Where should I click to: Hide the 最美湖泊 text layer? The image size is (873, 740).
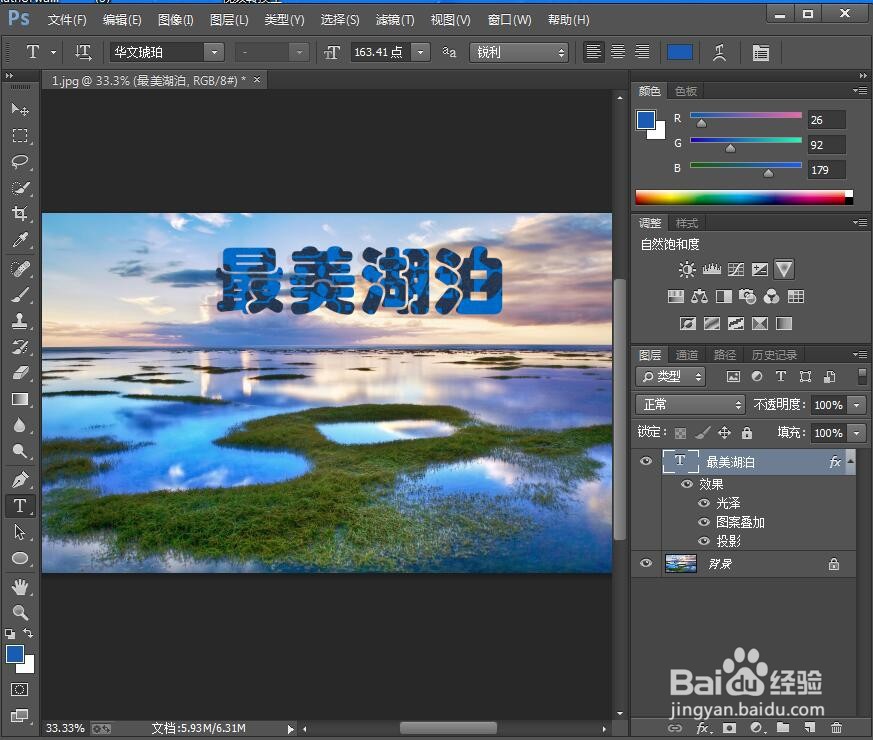pyautogui.click(x=646, y=461)
